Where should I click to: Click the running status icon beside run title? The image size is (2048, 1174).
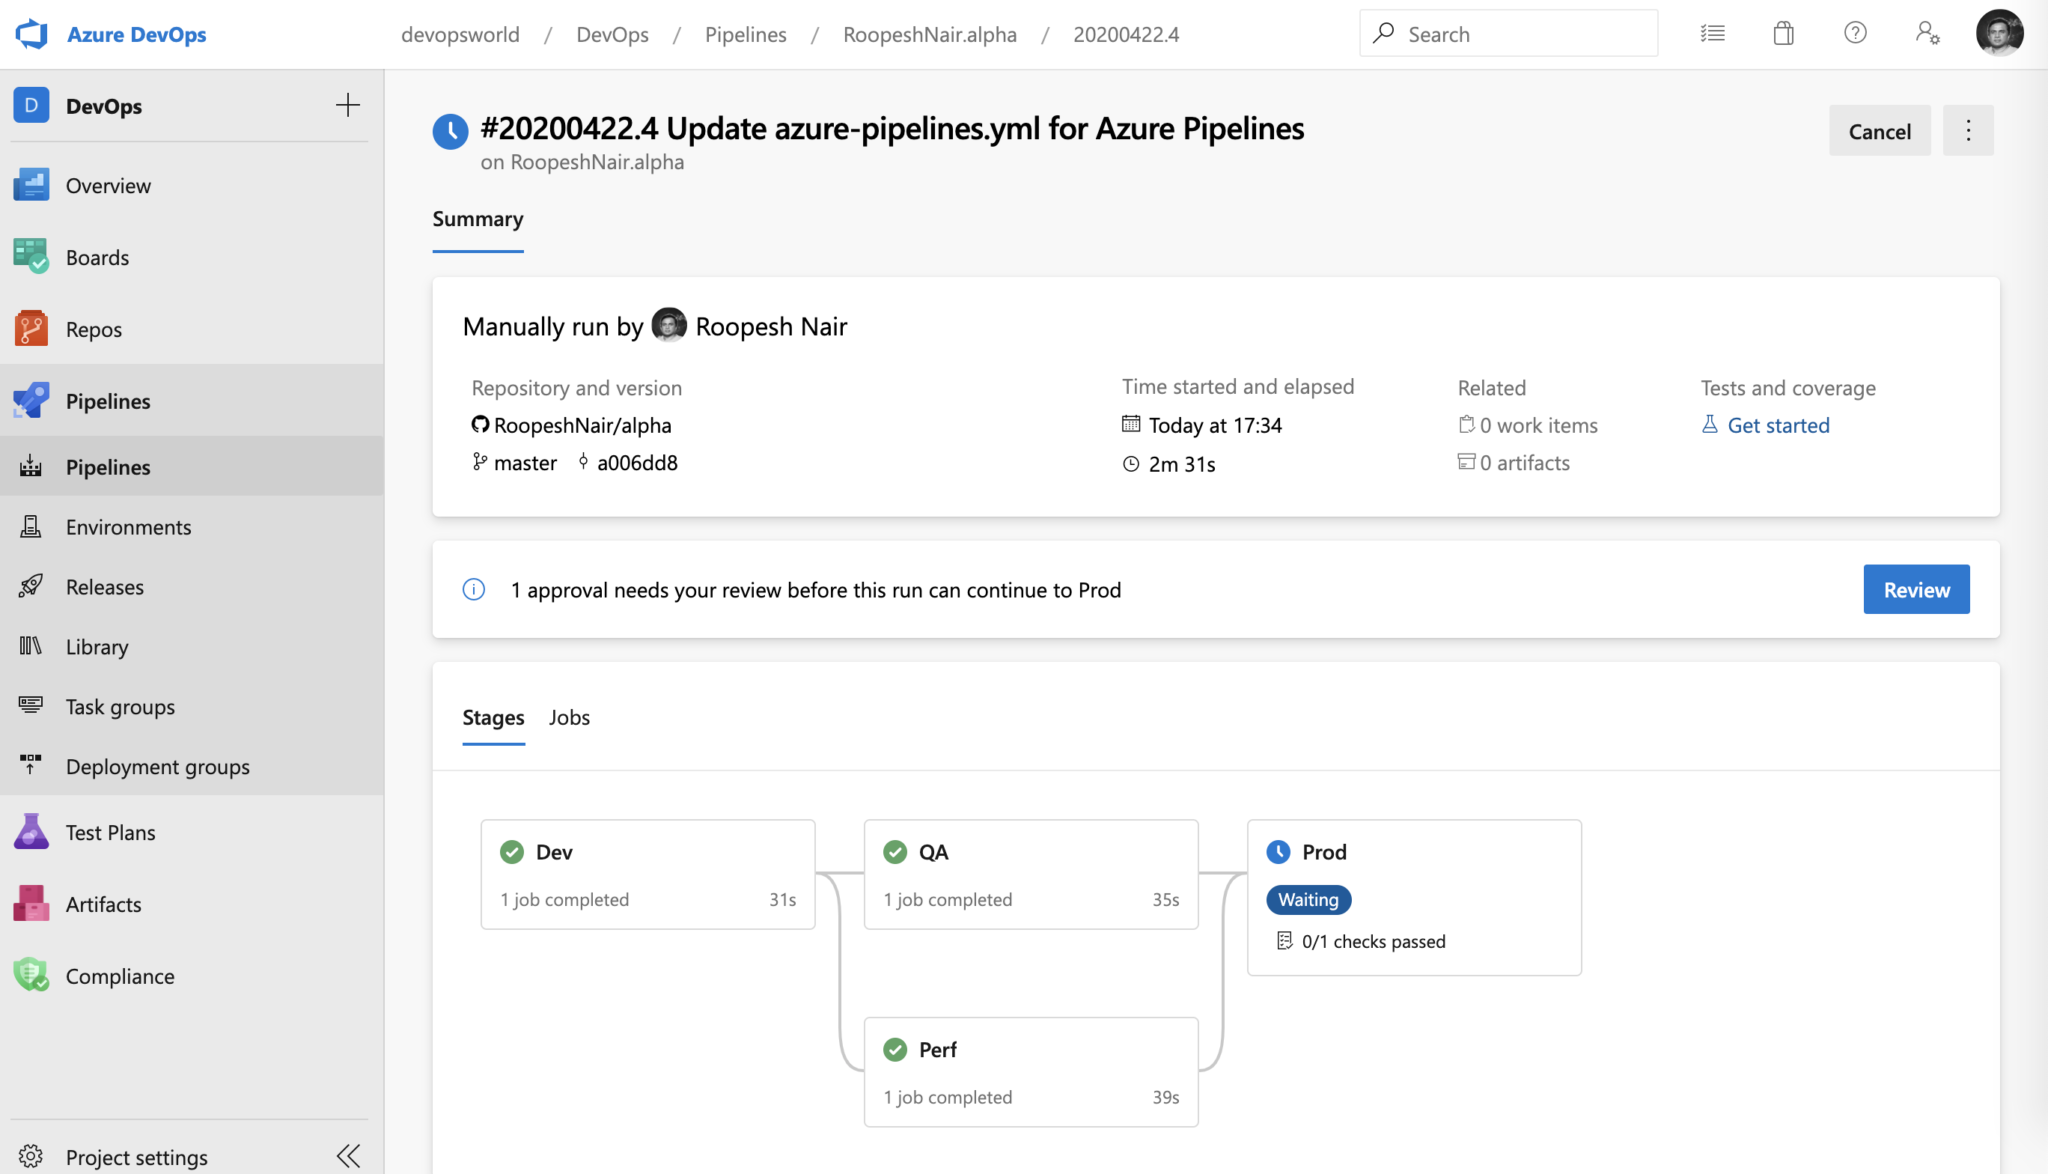(450, 131)
